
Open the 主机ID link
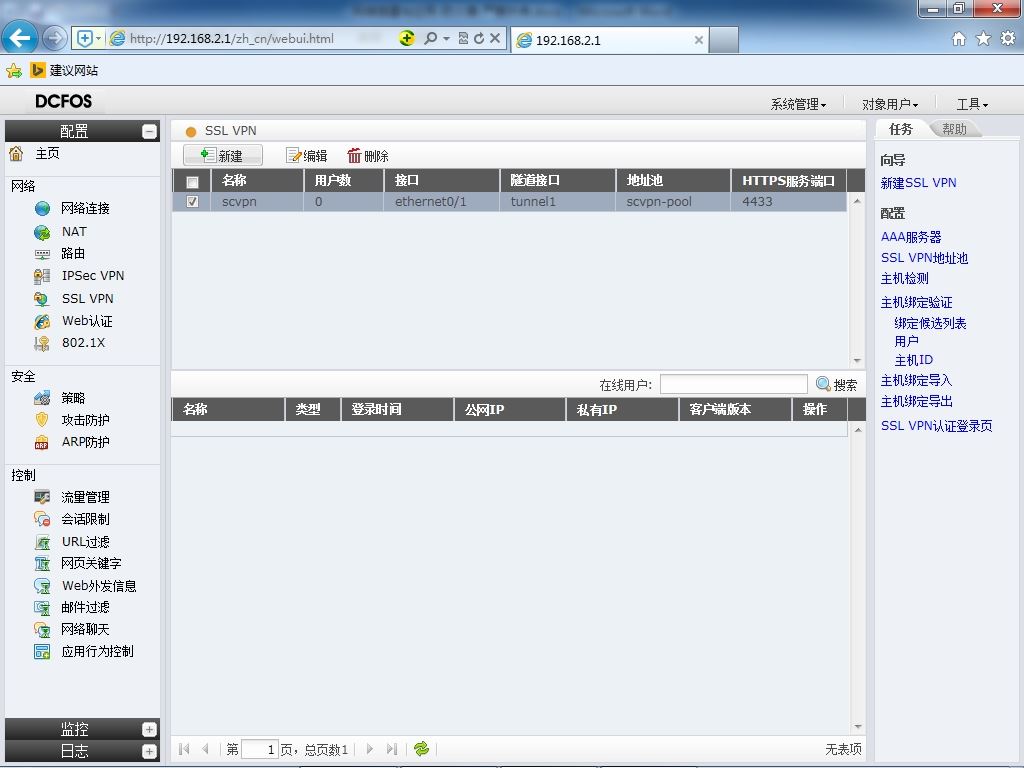click(x=914, y=360)
